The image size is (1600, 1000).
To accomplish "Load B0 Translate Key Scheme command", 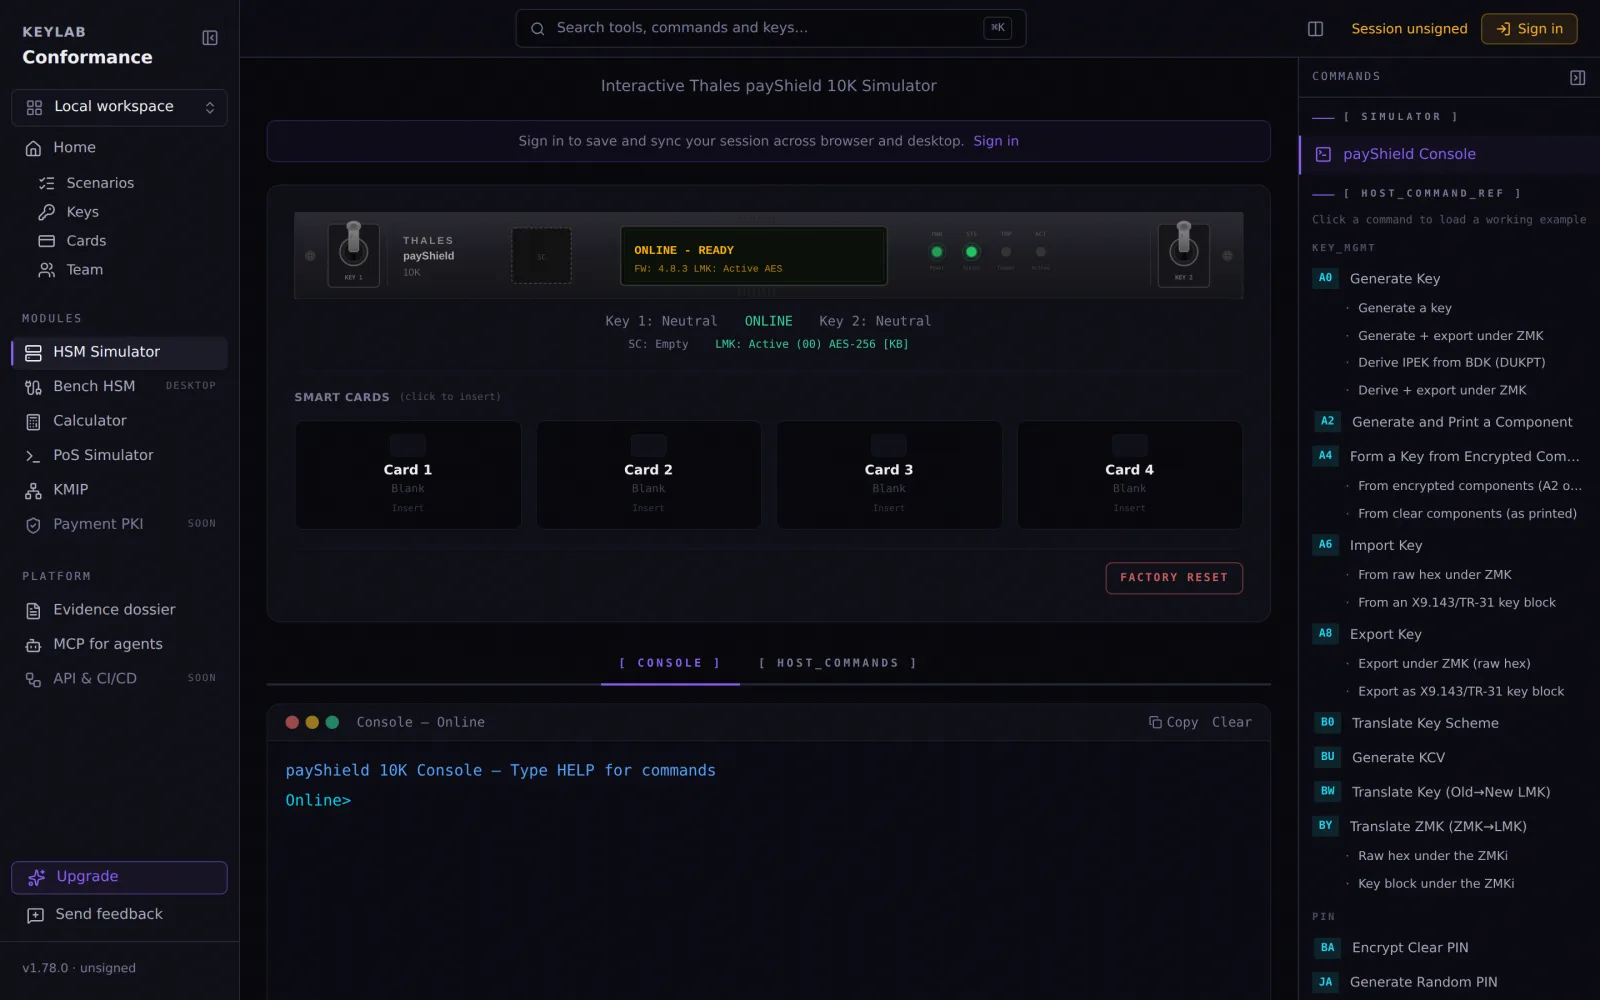I will (1449, 724).
